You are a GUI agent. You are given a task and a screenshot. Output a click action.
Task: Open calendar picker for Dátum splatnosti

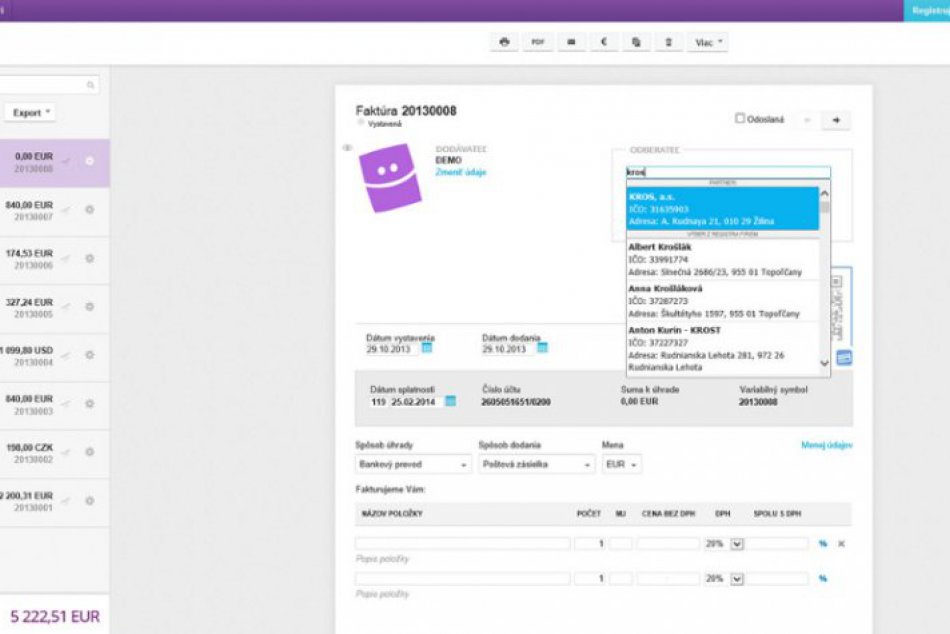[x=450, y=401]
